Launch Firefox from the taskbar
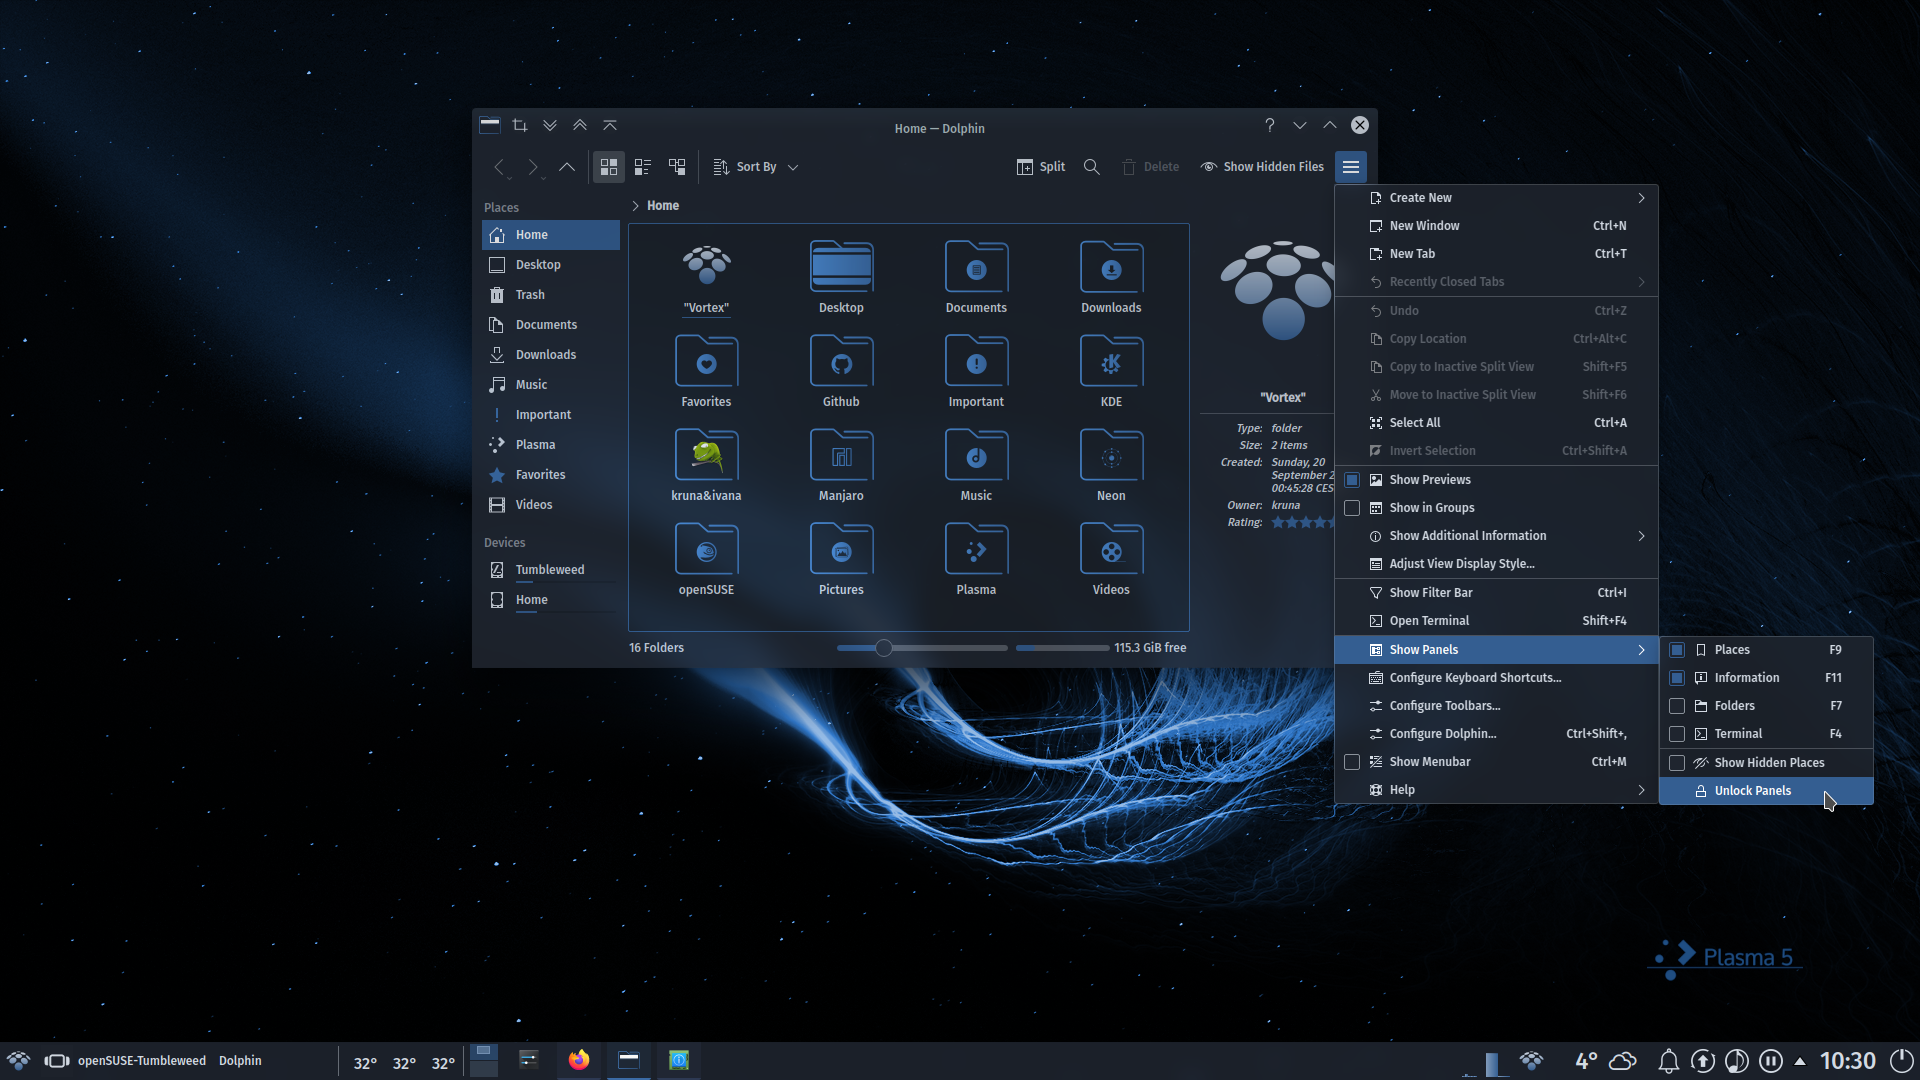Image resolution: width=1920 pixels, height=1080 pixels. pos(579,1060)
